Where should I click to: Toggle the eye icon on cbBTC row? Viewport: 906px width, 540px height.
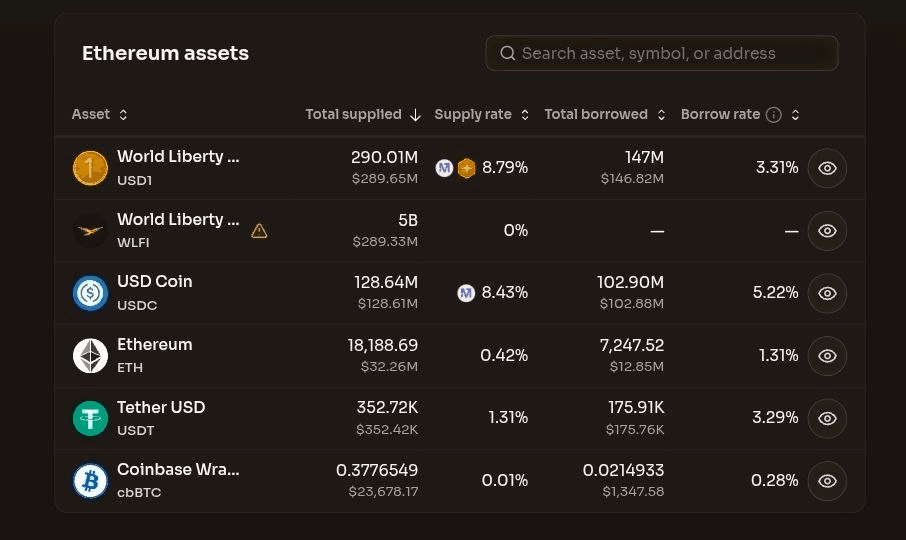click(827, 481)
